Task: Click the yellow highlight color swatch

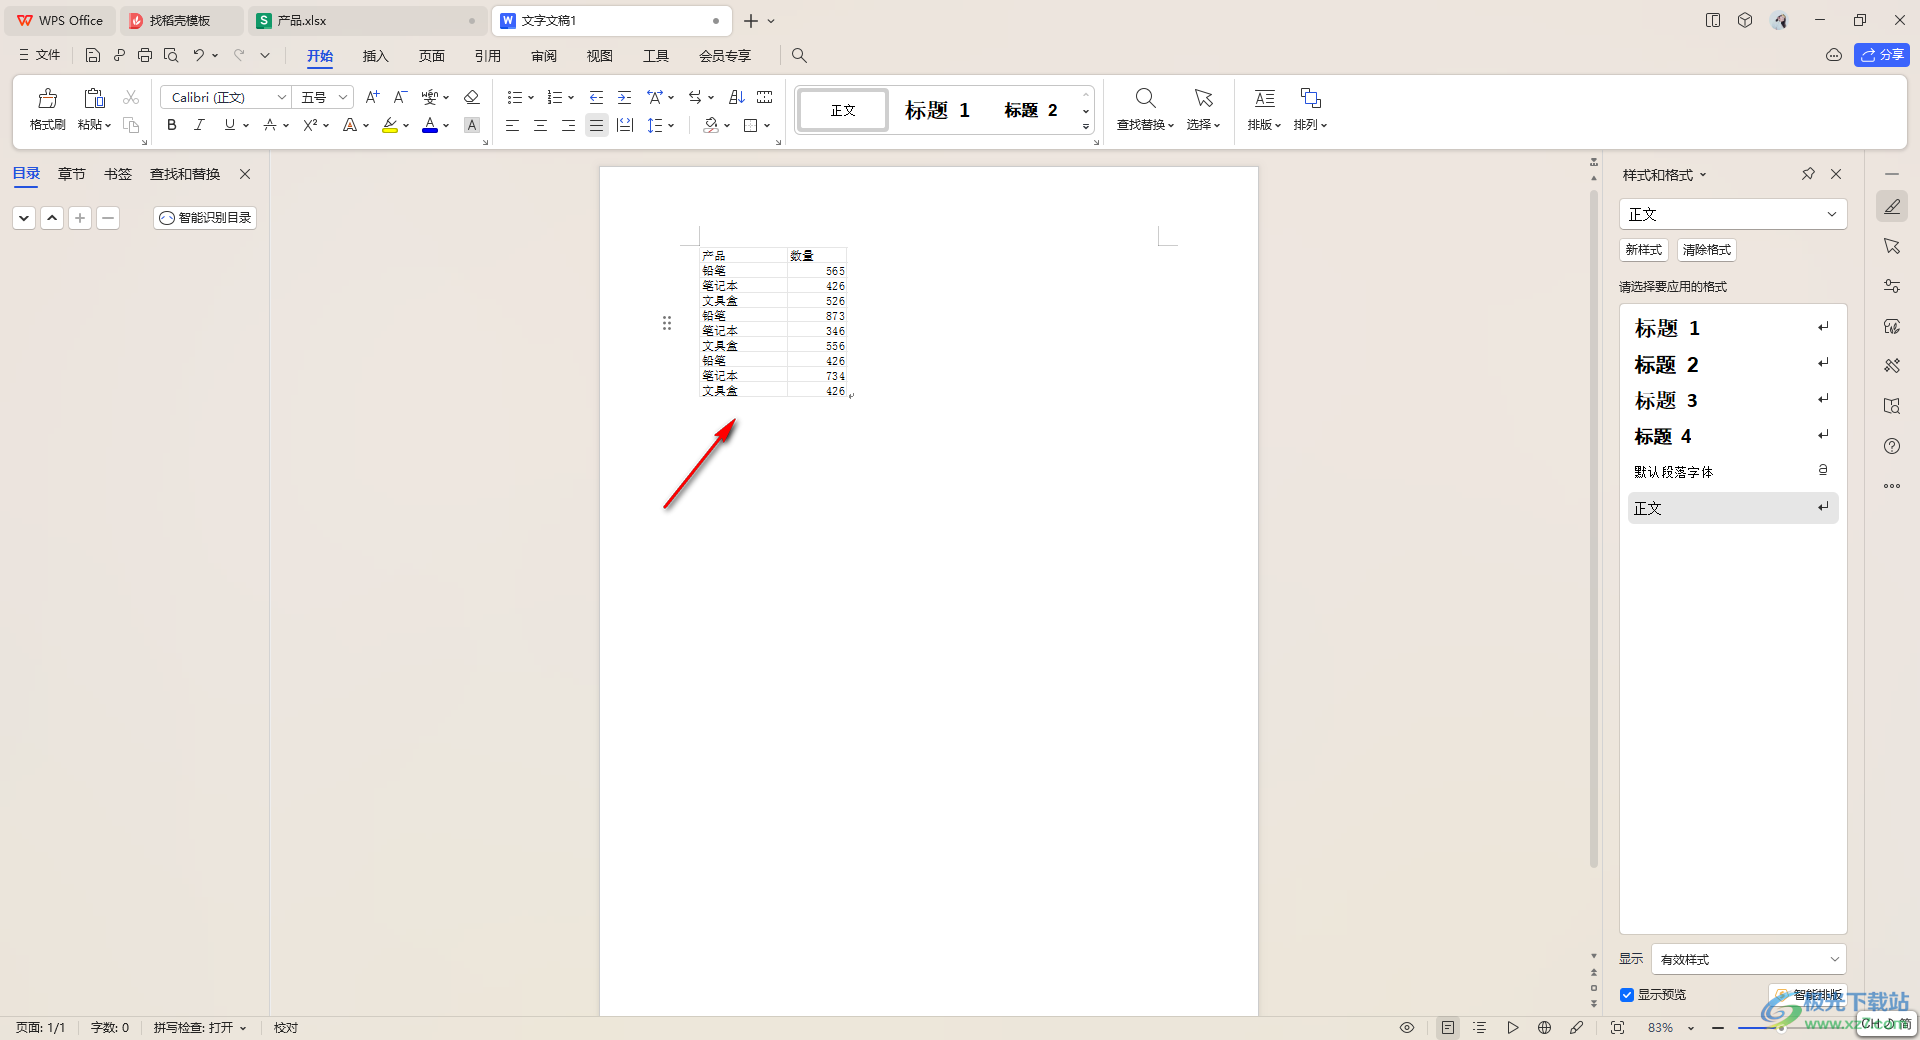Action: [x=390, y=126]
